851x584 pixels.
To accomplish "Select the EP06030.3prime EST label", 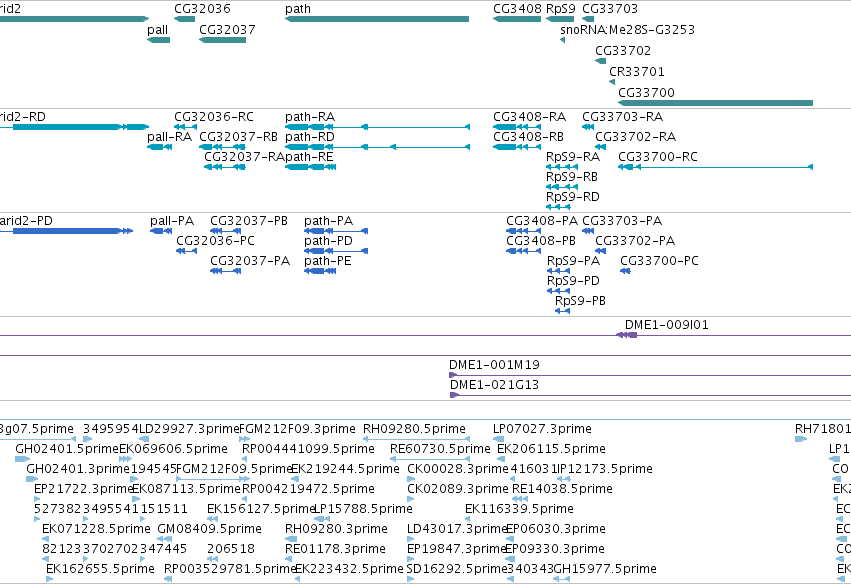I will 556,529.
